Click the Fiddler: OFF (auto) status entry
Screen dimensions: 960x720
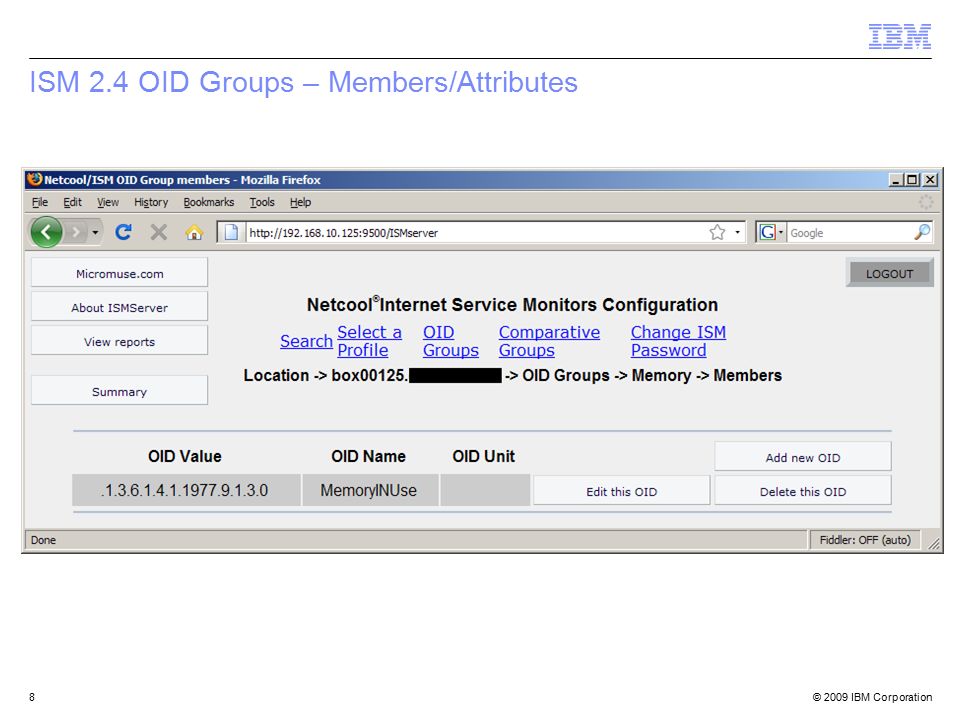click(x=865, y=540)
